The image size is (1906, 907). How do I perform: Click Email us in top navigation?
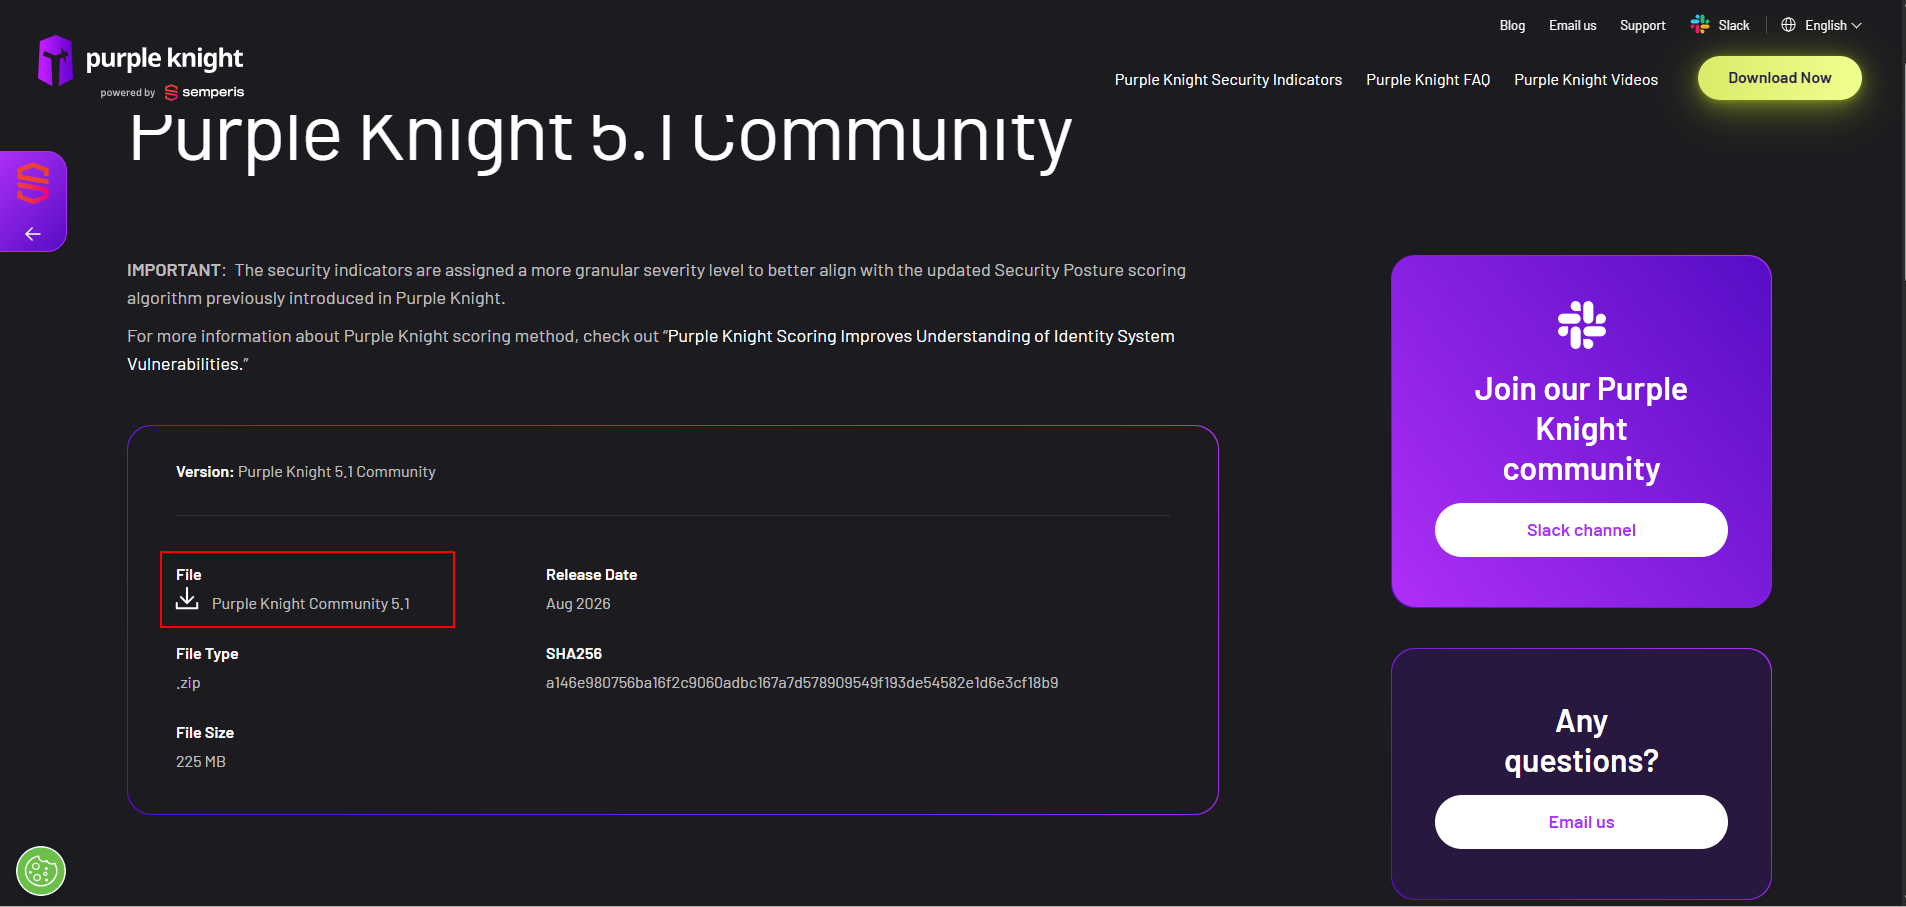(x=1572, y=25)
